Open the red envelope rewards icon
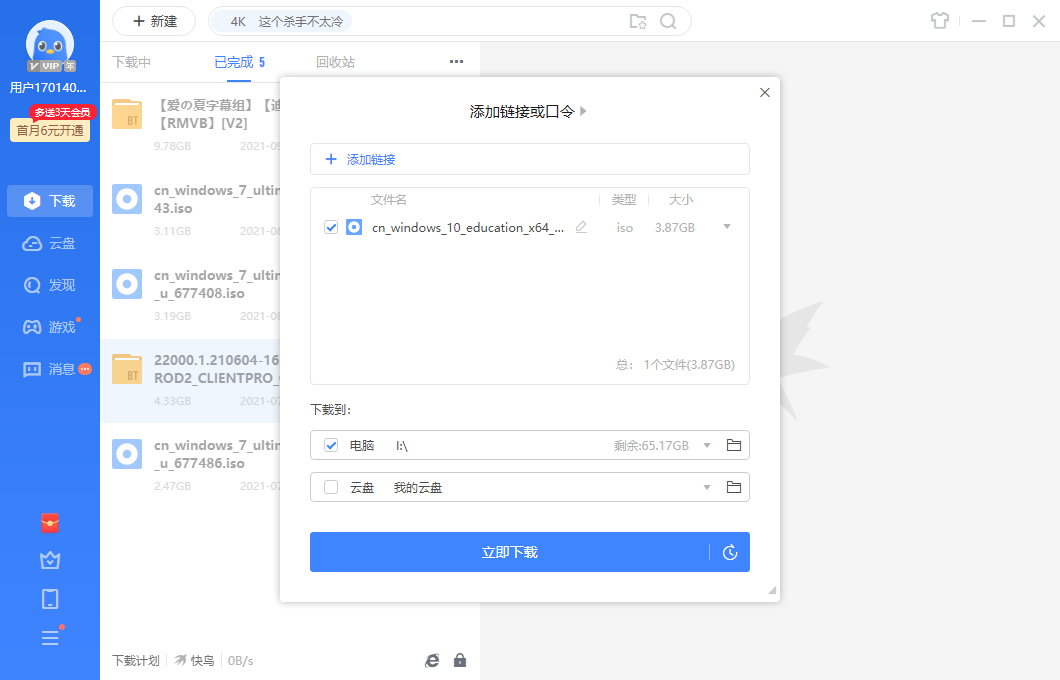This screenshot has height=680, width=1060. pos(49,523)
